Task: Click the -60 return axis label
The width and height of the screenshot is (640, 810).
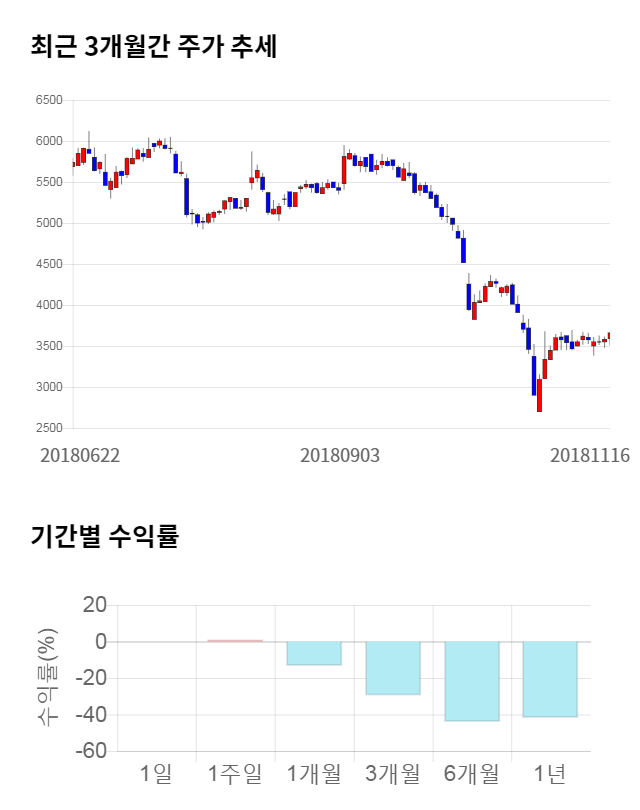Action: [x=94, y=751]
